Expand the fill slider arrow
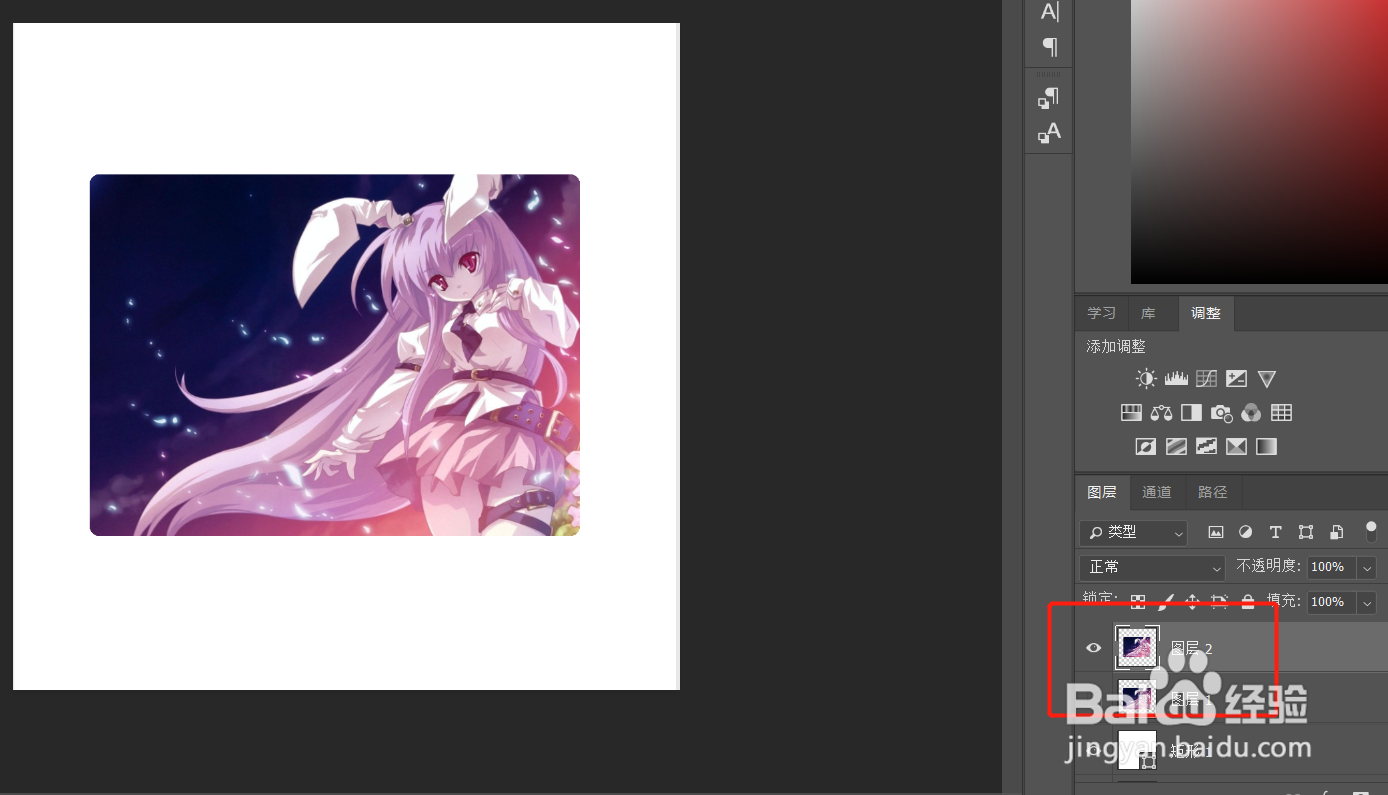 tap(1367, 602)
